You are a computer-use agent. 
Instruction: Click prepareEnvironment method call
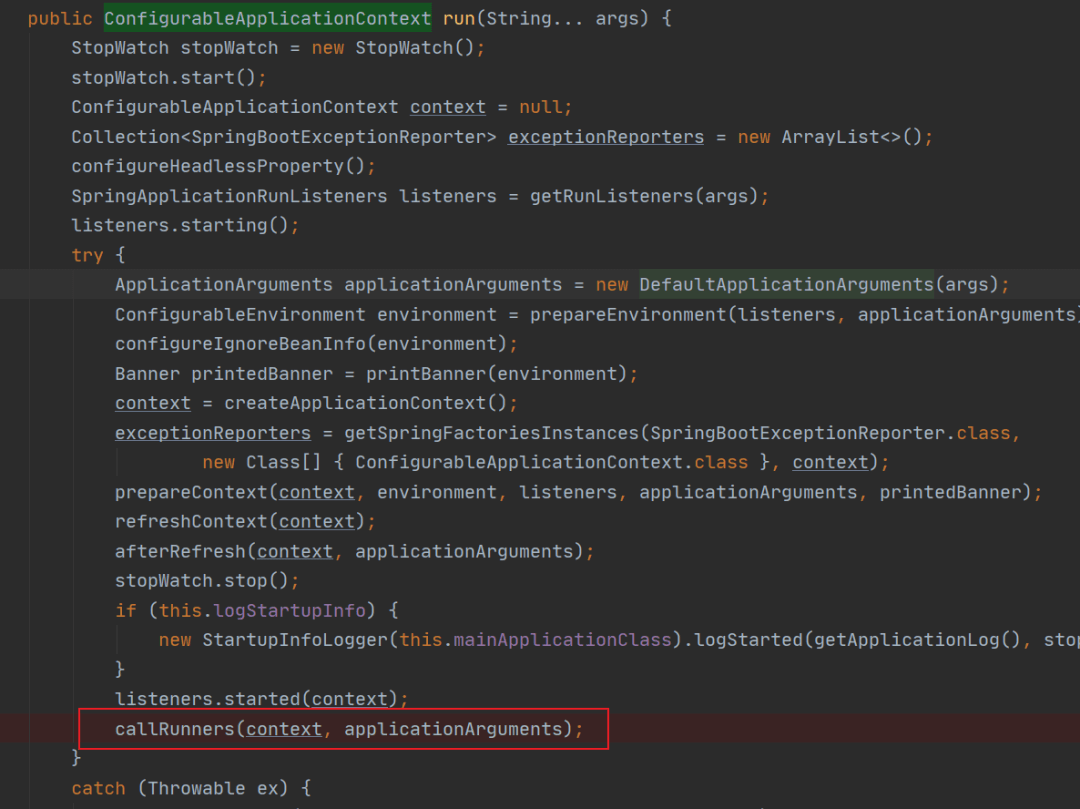click(x=628, y=315)
